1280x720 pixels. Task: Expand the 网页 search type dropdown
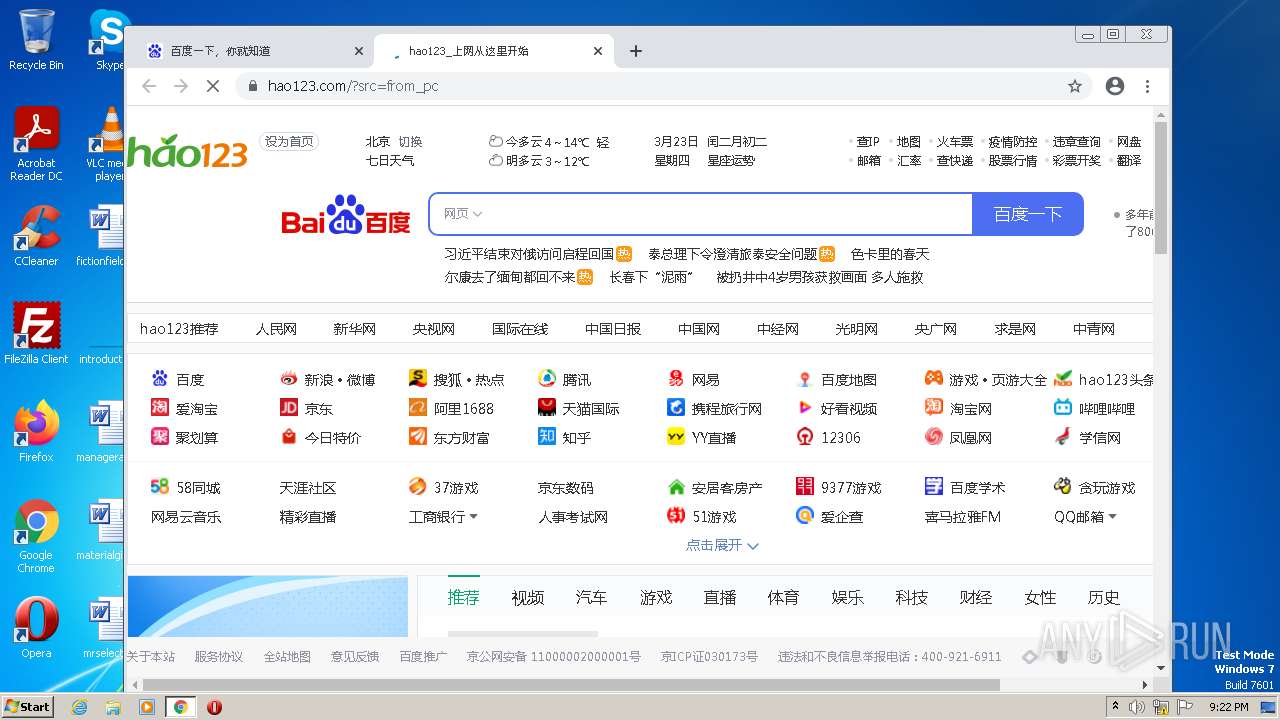click(463, 214)
